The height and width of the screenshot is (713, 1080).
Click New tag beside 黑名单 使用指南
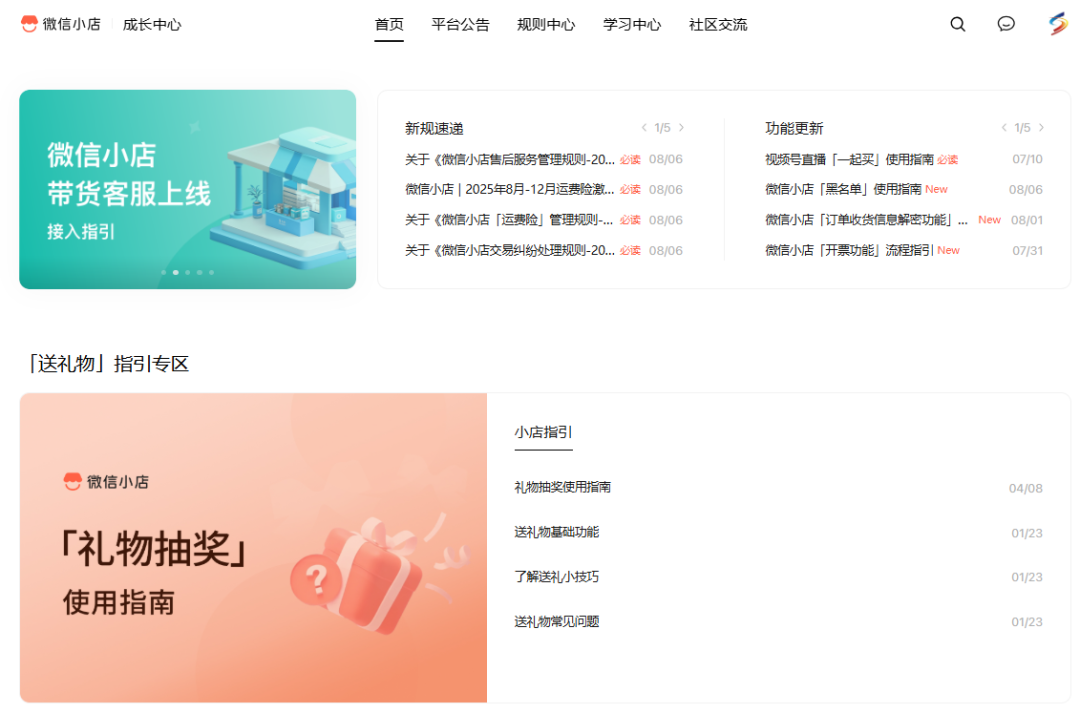[936, 189]
